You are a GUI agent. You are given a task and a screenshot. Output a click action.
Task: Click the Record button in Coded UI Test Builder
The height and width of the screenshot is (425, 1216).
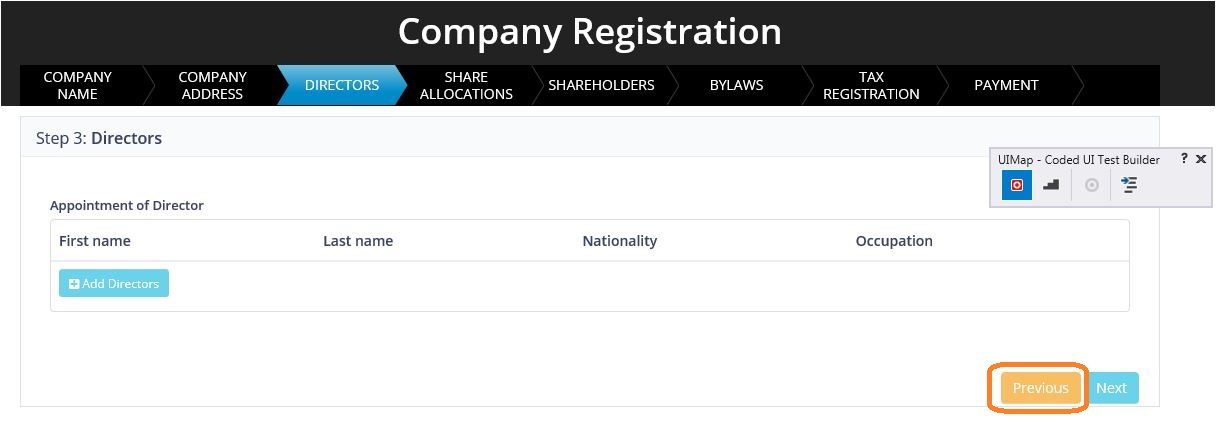point(1017,185)
